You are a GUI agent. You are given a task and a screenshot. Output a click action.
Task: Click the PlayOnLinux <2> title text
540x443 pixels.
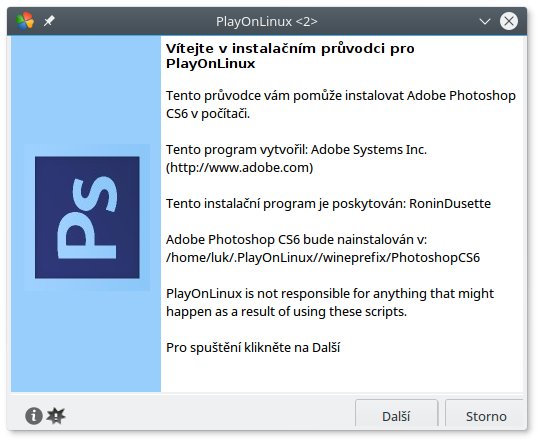tap(267, 21)
